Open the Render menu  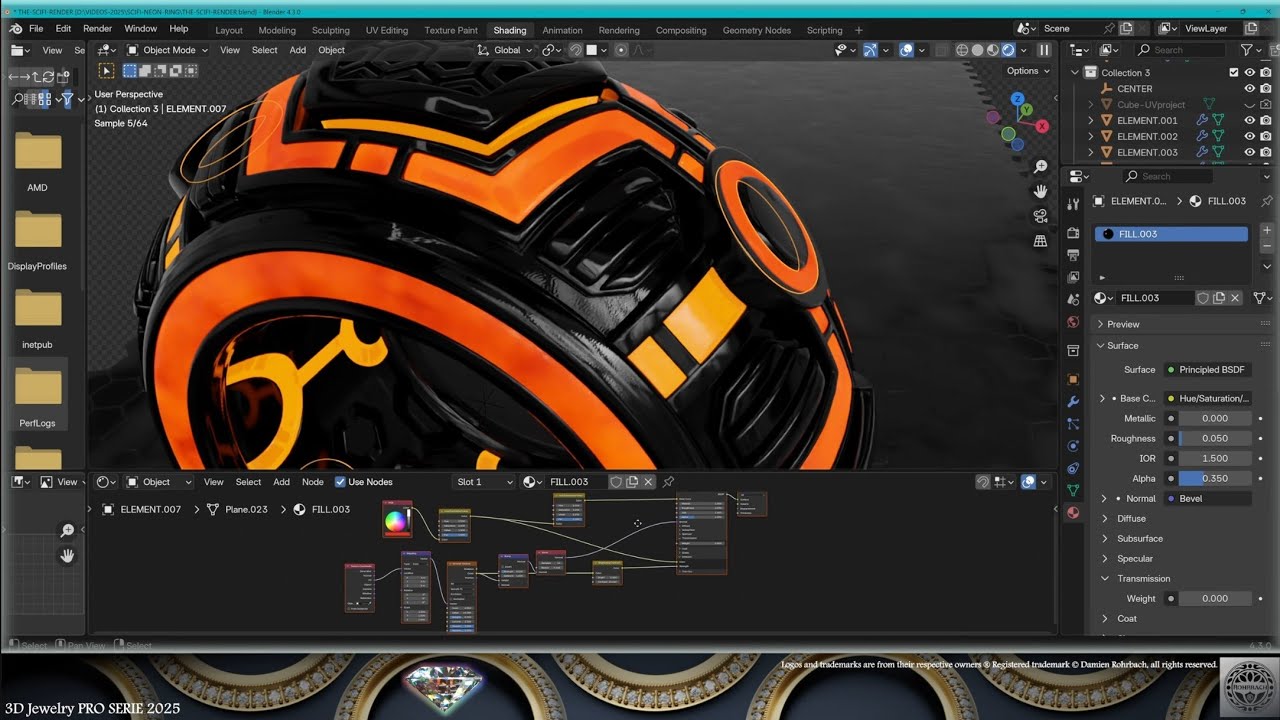point(98,29)
